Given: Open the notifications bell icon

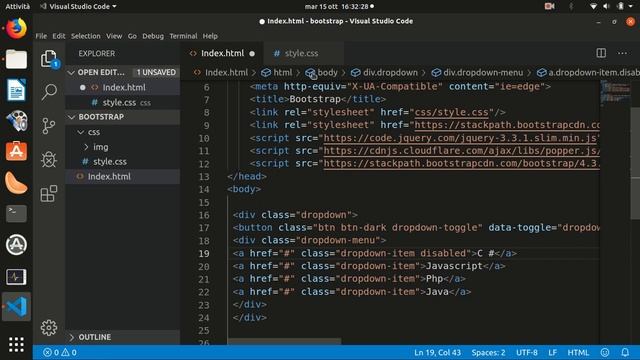Looking at the screenshot, I should [x=625, y=352].
